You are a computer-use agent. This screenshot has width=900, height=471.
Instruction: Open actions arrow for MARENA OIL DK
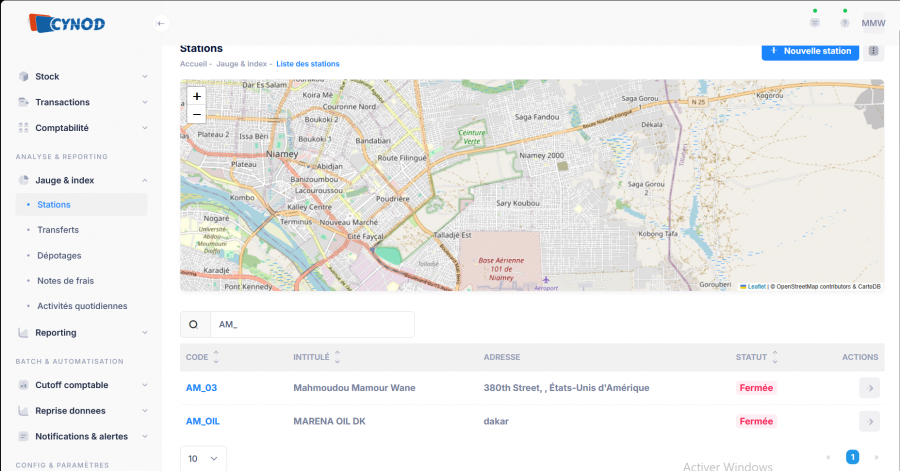click(868, 421)
